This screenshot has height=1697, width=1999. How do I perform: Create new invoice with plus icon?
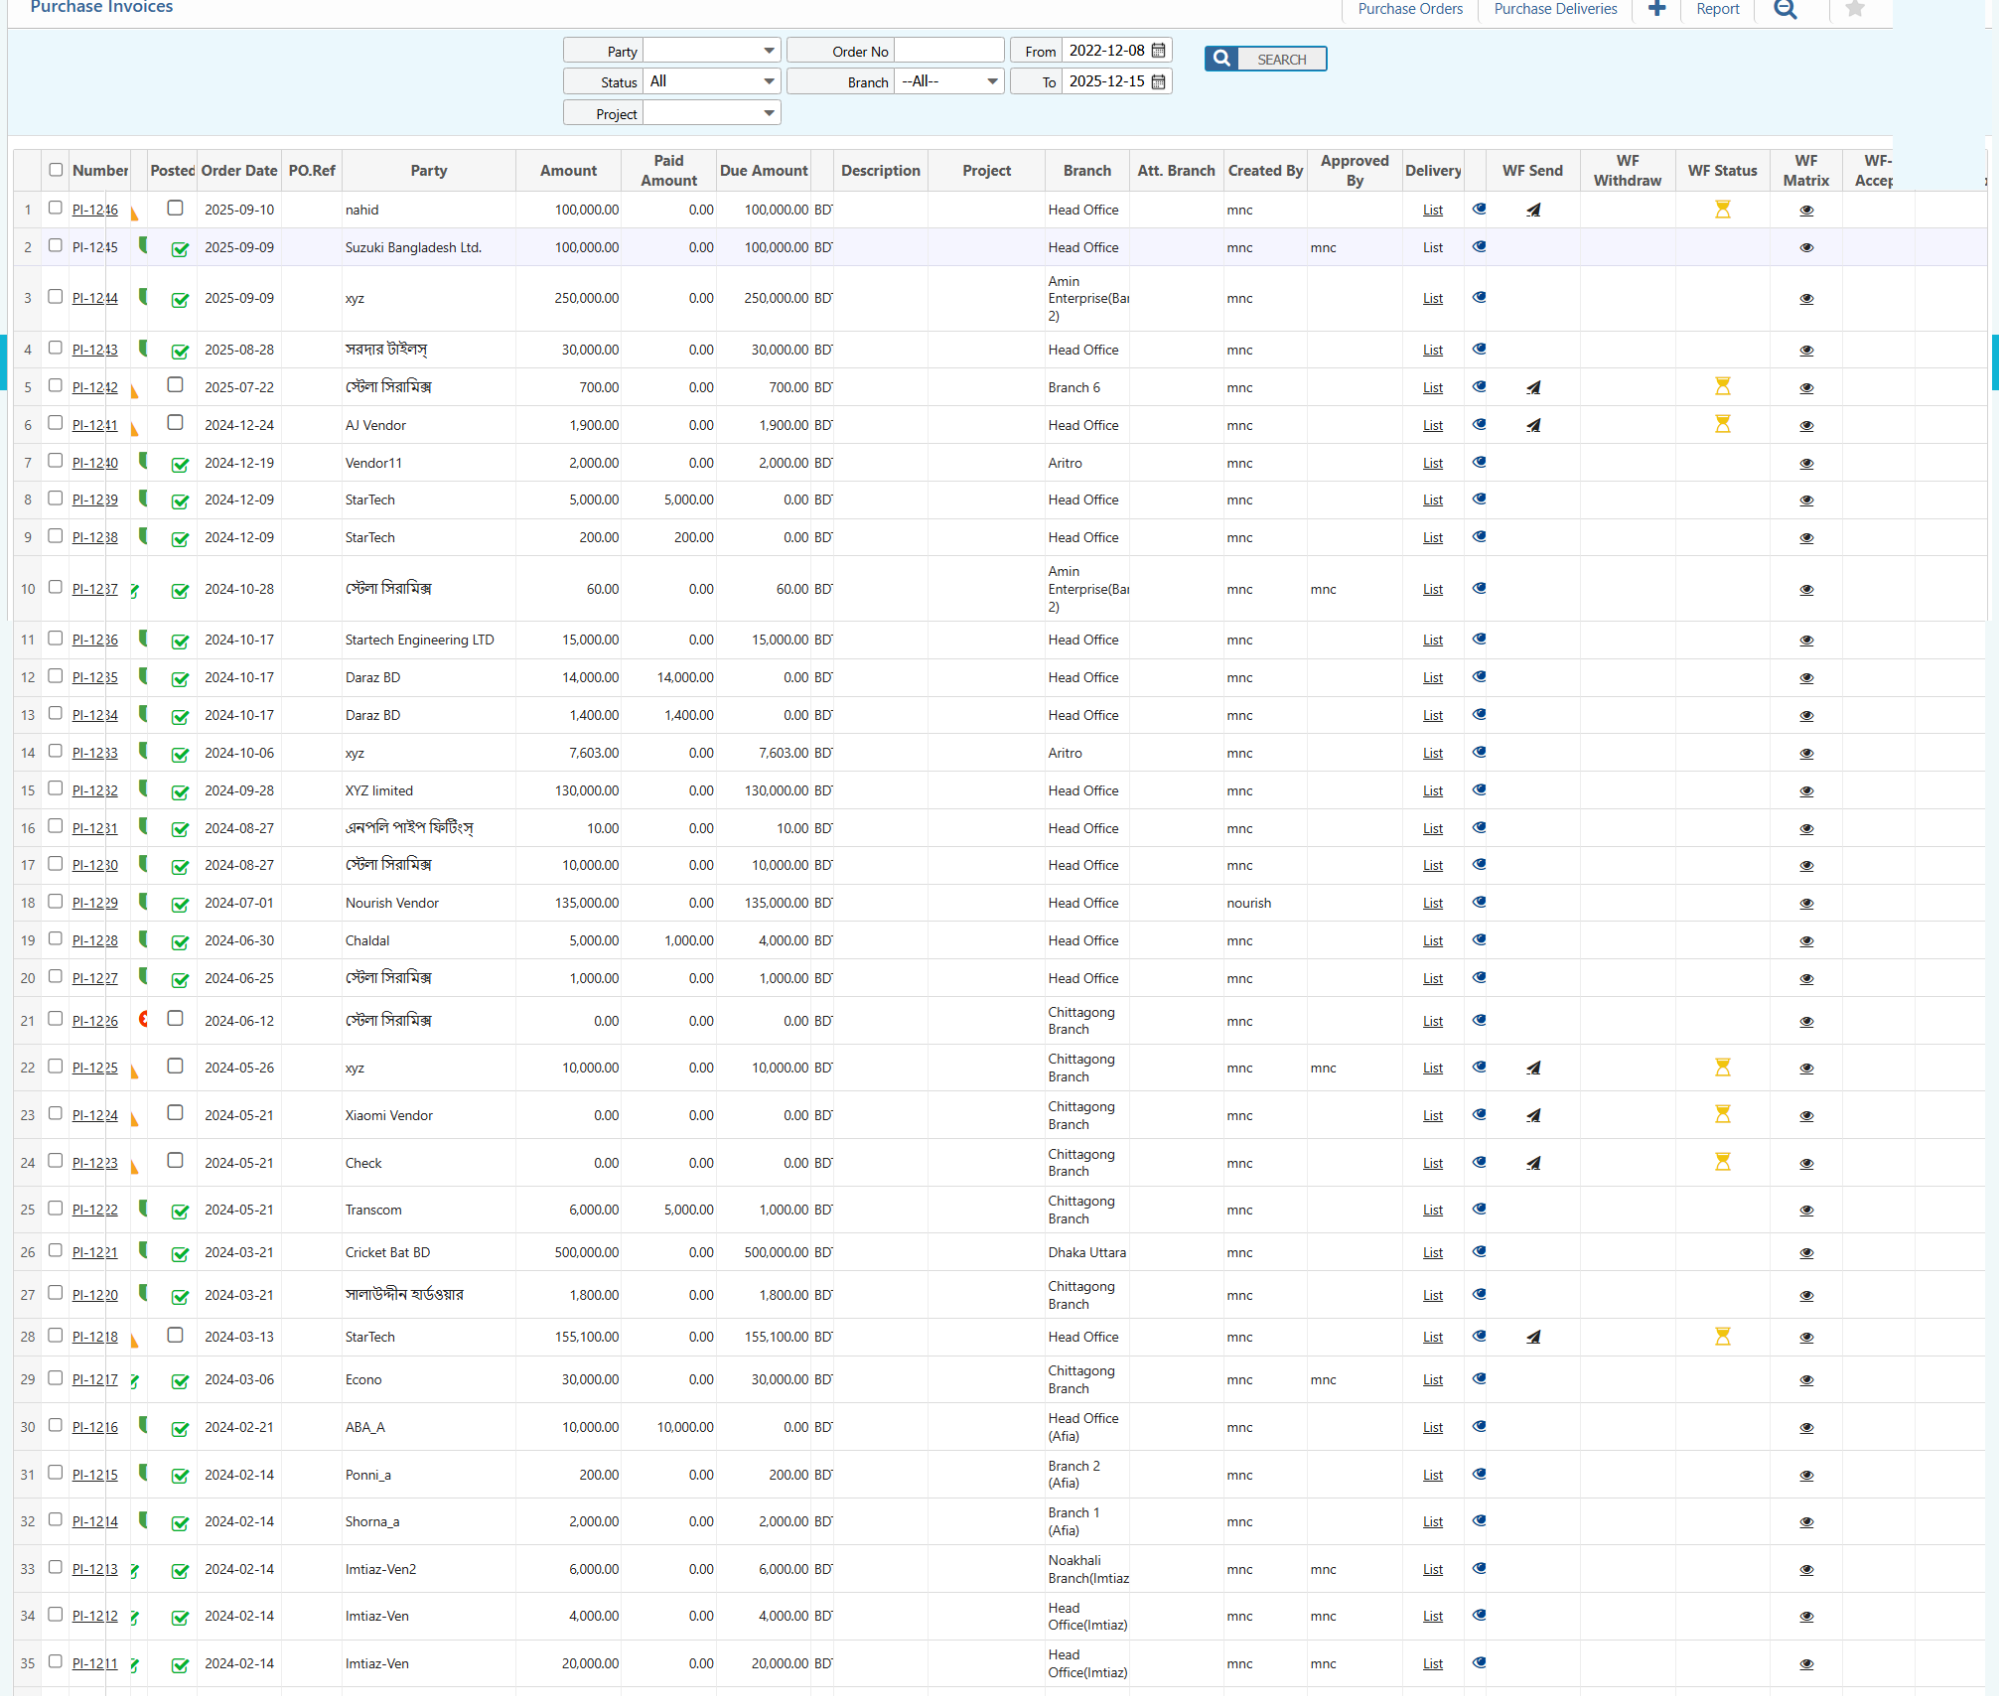1655,8
